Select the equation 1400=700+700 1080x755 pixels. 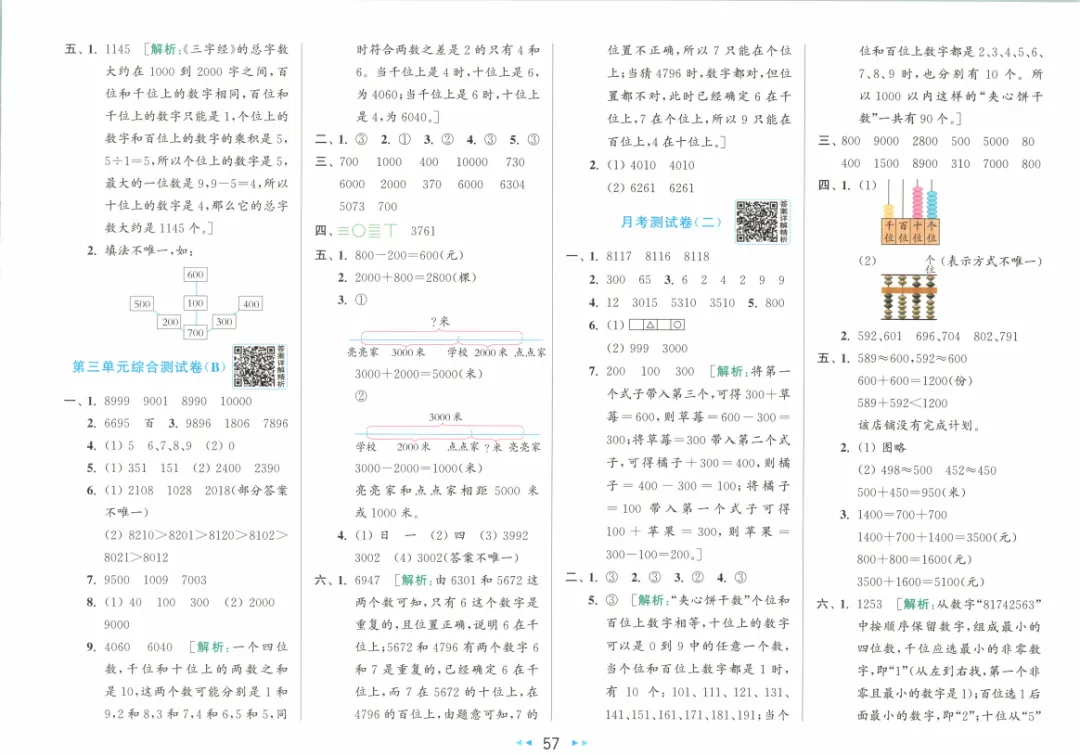tap(902, 515)
